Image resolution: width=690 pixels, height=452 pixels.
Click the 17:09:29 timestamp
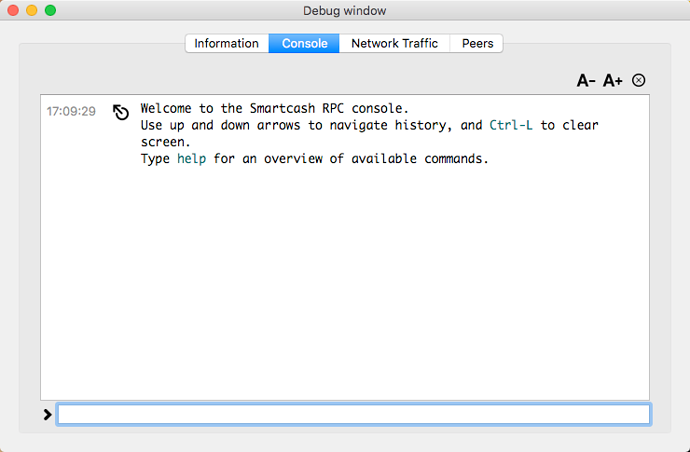(71, 111)
